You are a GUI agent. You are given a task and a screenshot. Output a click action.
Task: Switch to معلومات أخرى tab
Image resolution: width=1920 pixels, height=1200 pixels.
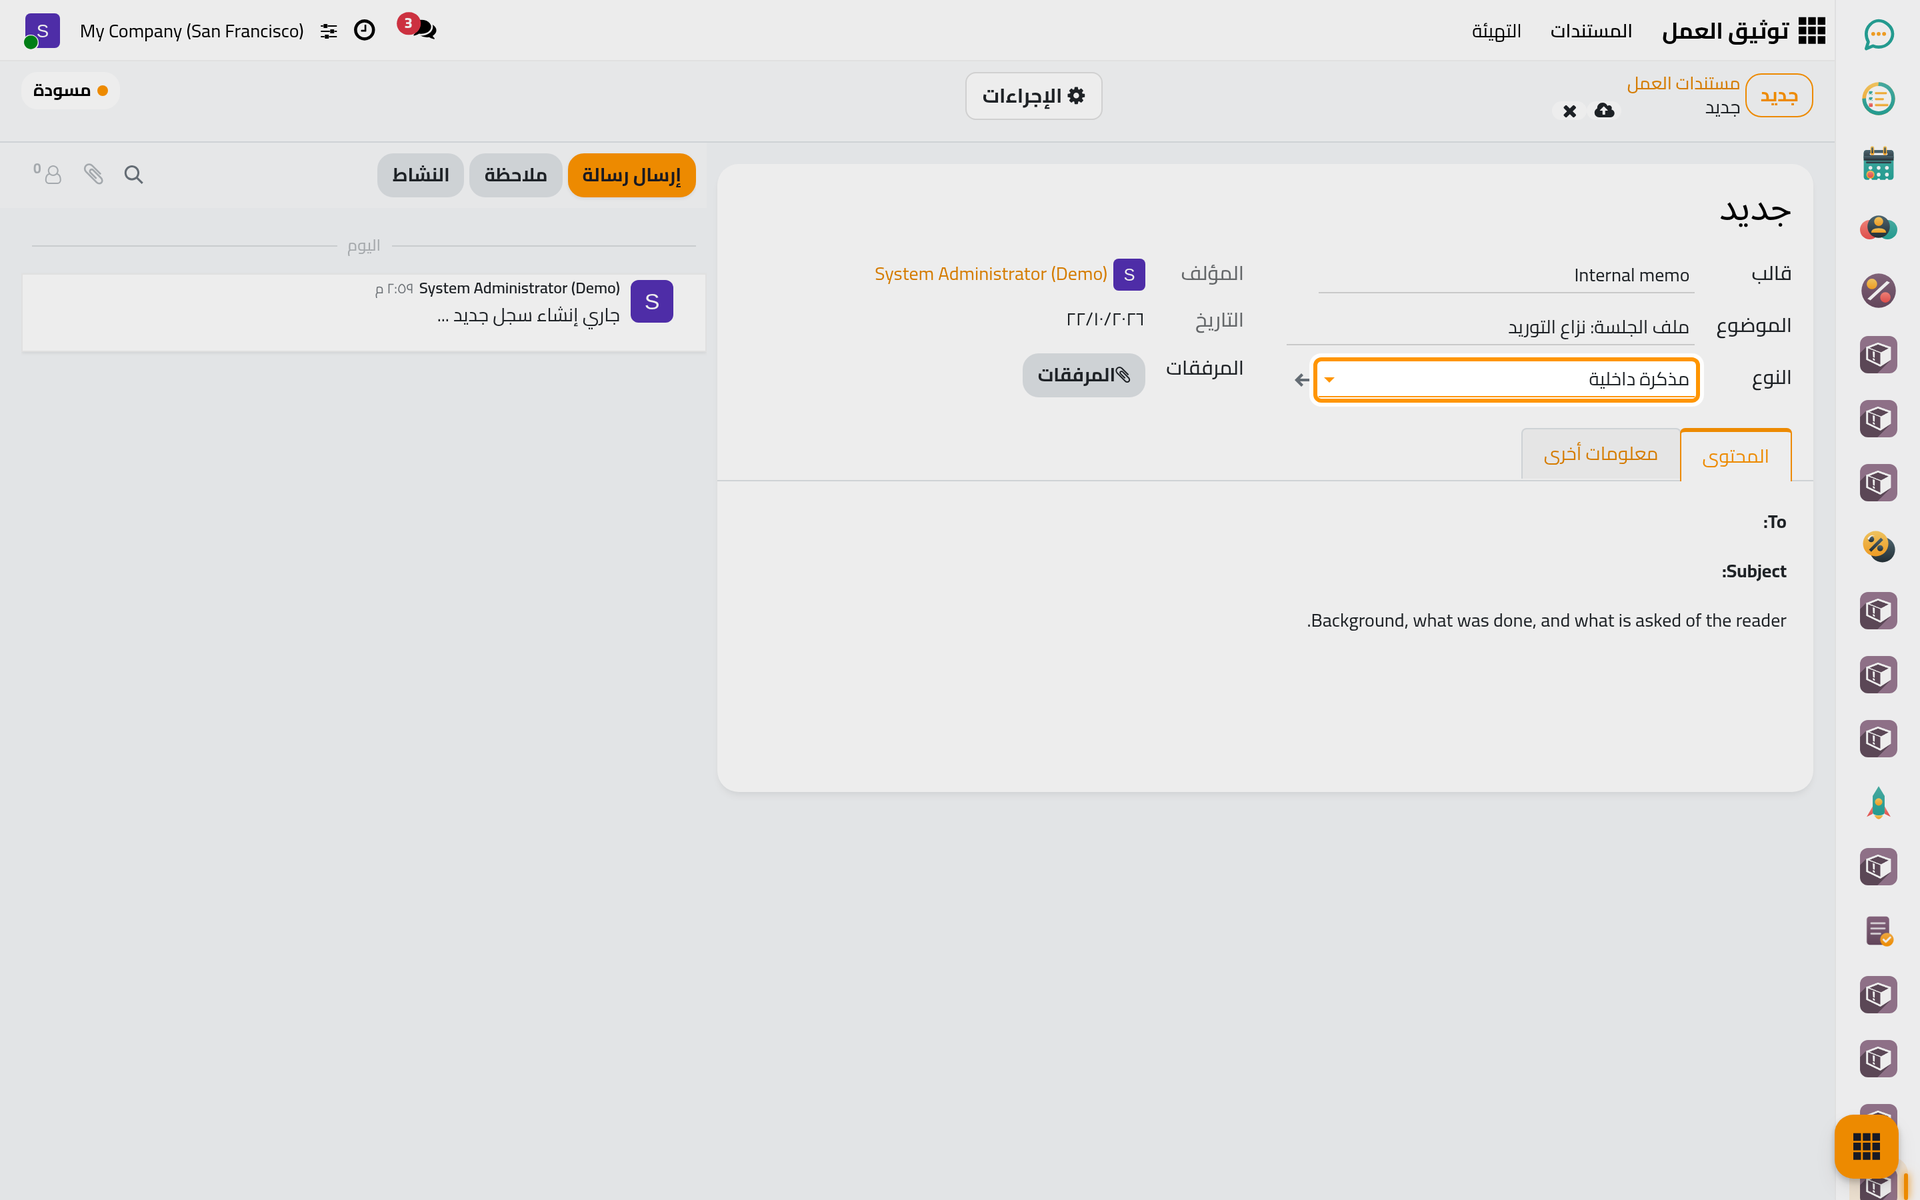pyautogui.click(x=1600, y=454)
